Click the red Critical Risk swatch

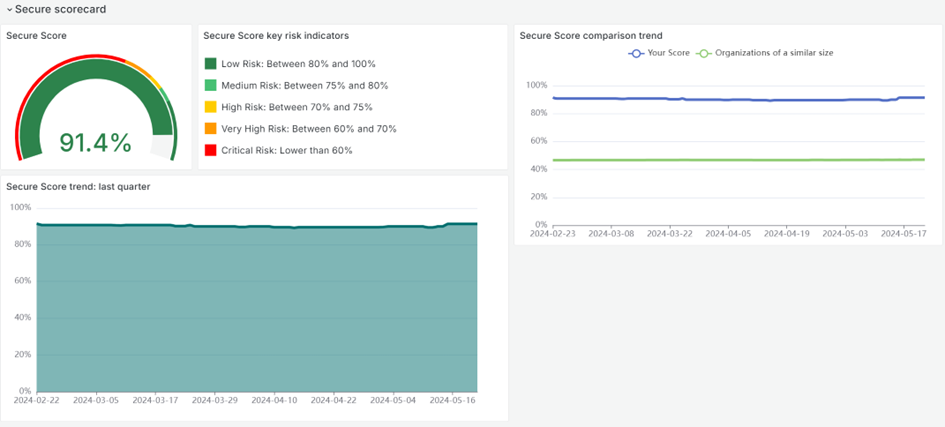point(211,150)
